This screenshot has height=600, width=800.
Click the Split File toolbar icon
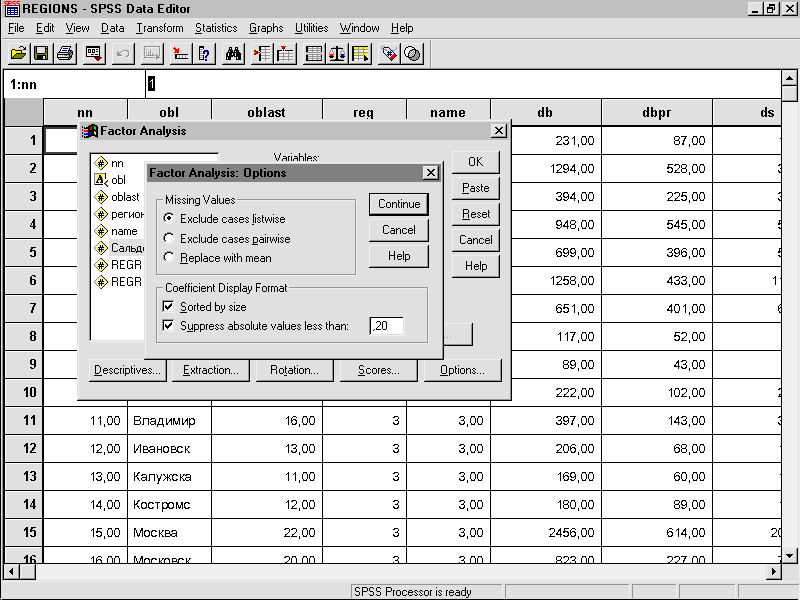point(313,54)
